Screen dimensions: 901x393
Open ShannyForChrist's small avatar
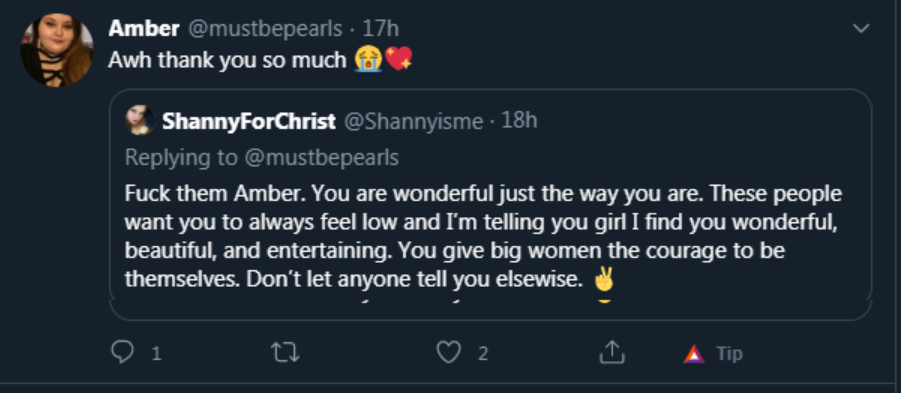tap(140, 120)
